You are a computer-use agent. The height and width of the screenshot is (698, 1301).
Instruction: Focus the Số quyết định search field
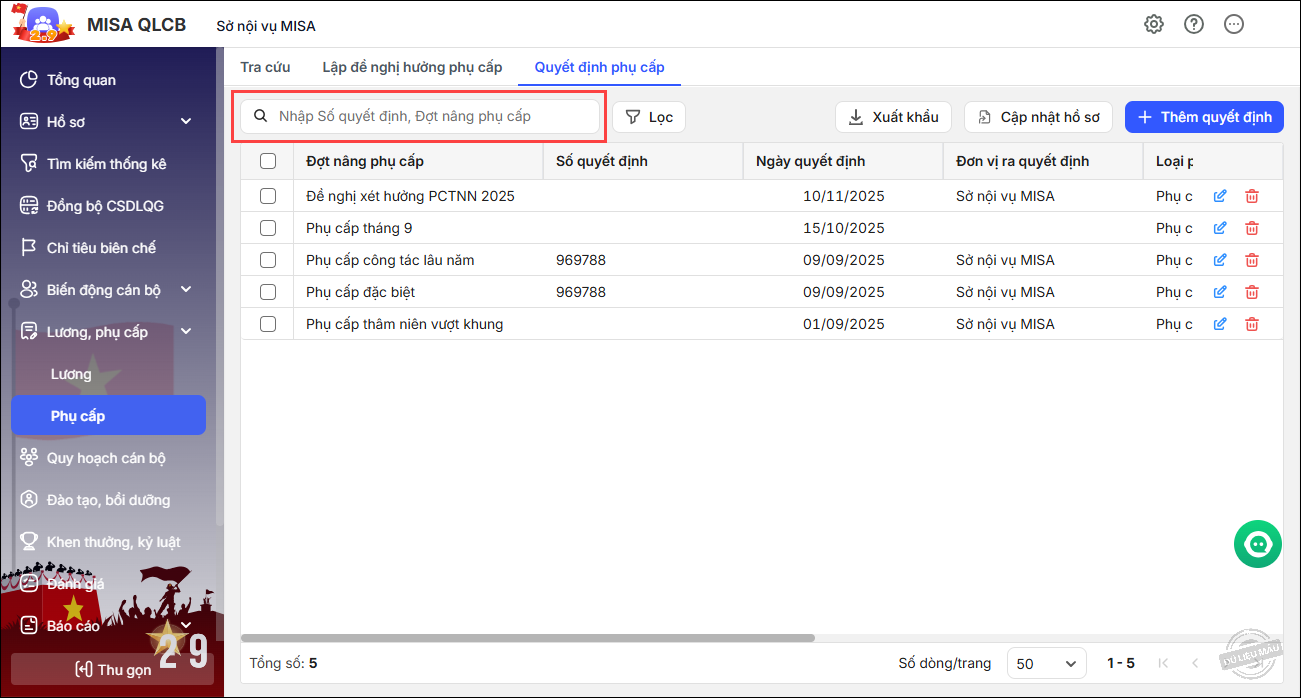coord(430,116)
